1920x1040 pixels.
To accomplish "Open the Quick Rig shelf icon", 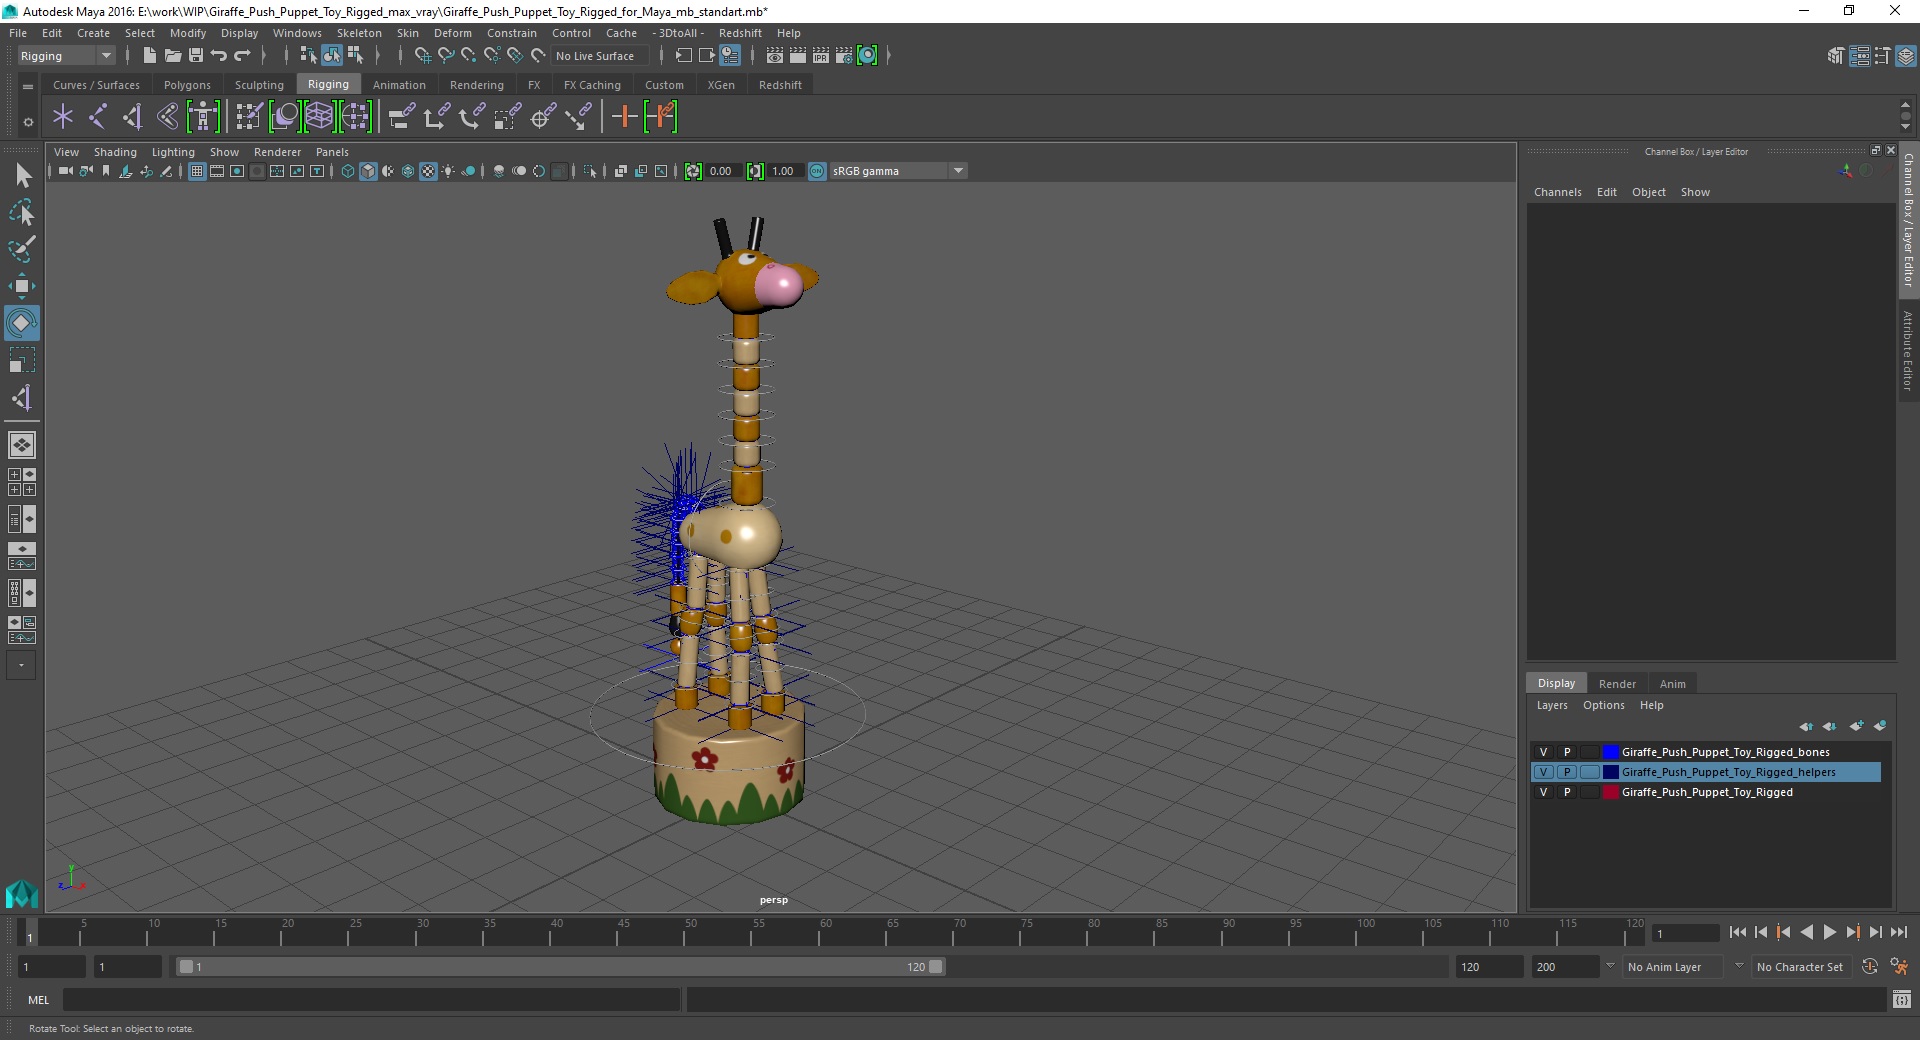I will point(203,117).
